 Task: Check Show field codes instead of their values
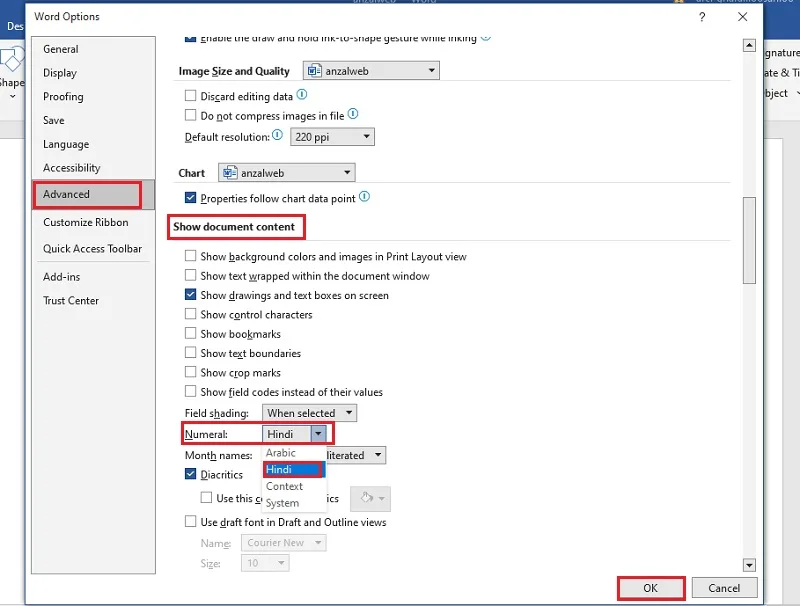190,391
